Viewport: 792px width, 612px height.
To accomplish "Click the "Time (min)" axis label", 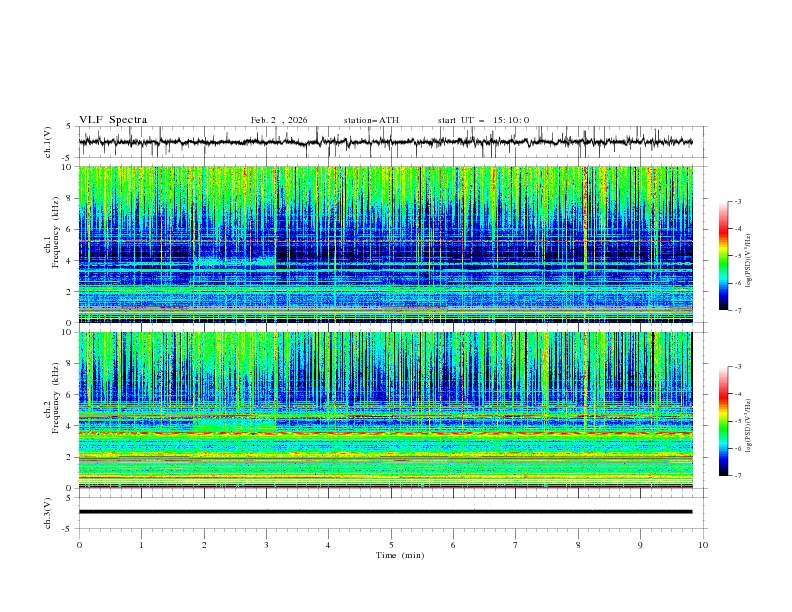I will pyautogui.click(x=400, y=555).
